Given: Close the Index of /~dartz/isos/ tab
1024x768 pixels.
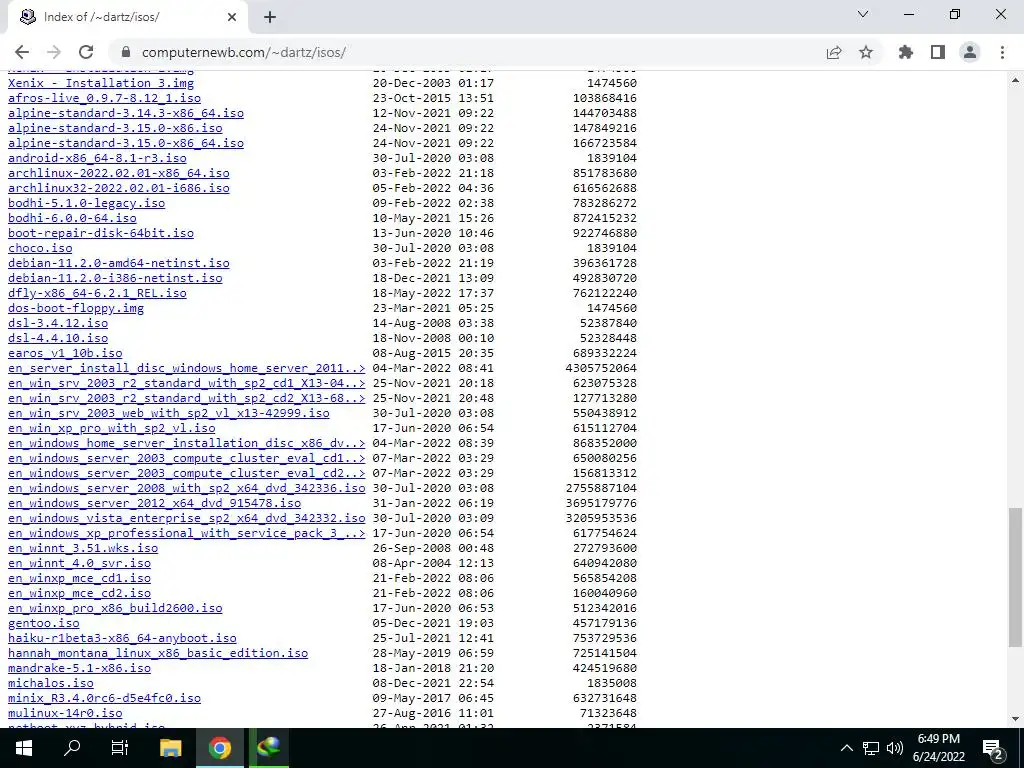Looking at the screenshot, I should [x=232, y=17].
